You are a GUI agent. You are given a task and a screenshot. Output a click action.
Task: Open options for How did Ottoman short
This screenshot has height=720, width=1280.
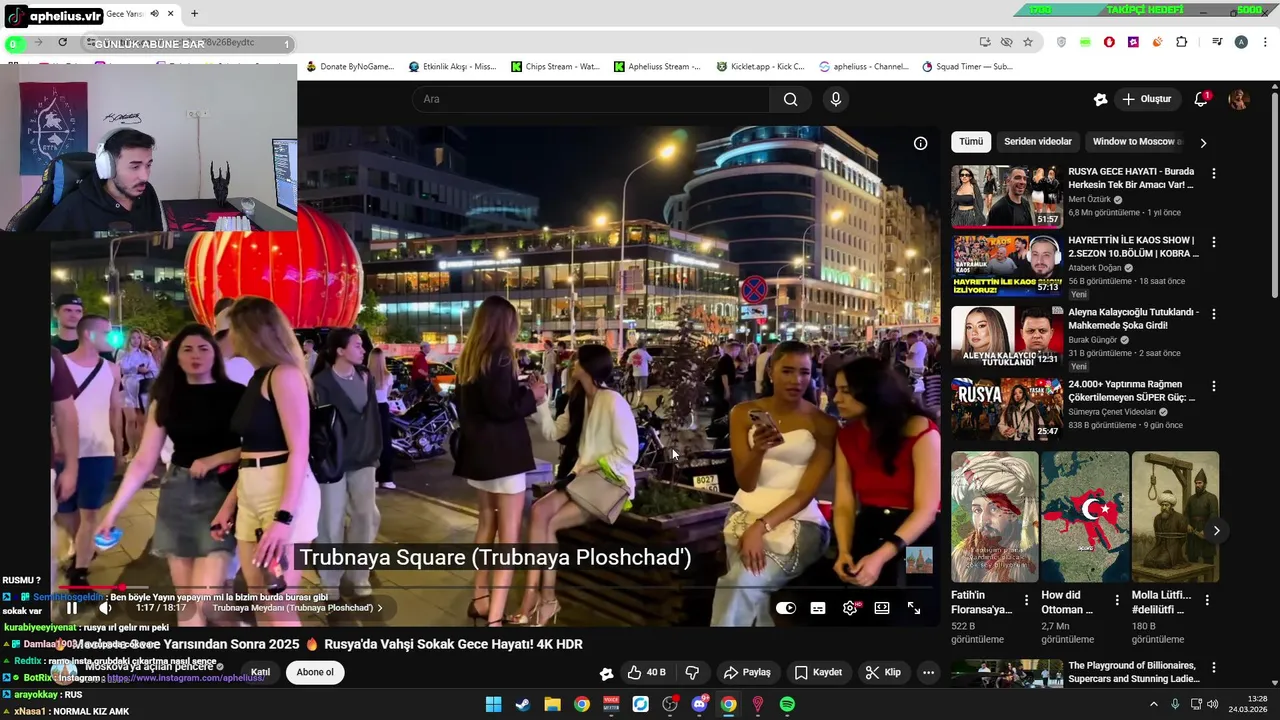pos(1117,600)
